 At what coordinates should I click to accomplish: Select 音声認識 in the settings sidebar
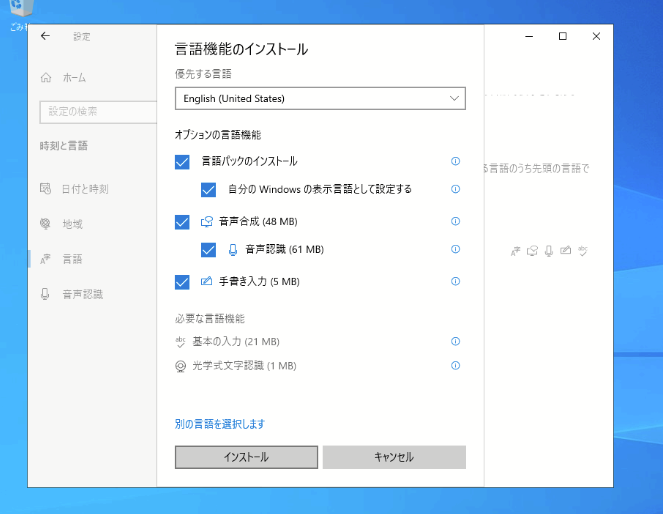82,294
